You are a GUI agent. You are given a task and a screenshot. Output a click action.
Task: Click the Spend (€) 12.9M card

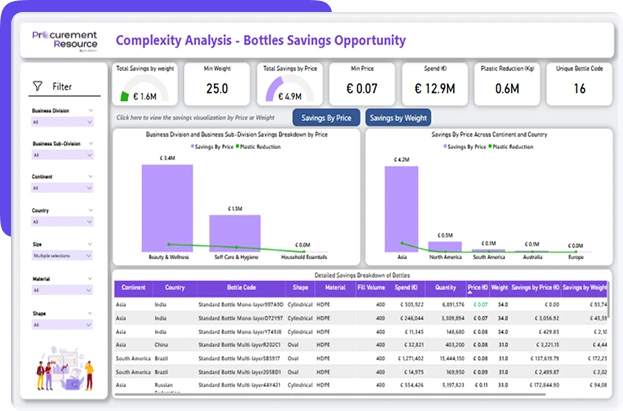[434, 83]
